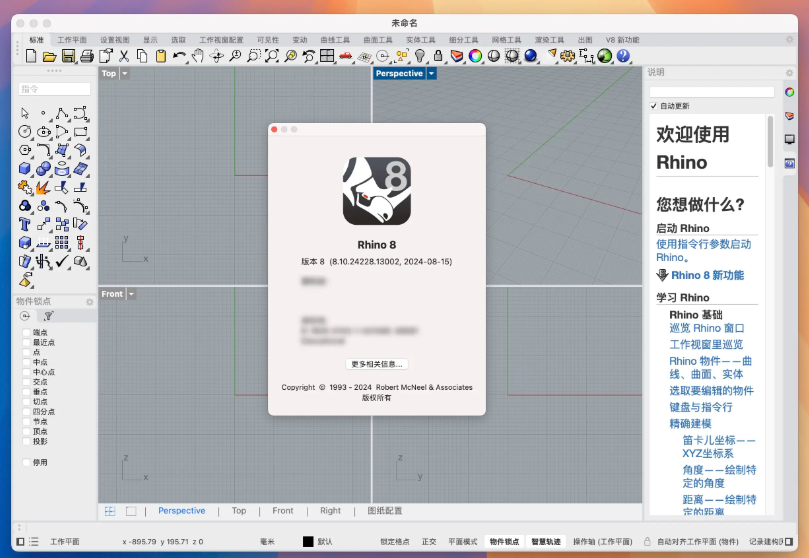The image size is (809, 558).
Task: Toggle 智慧轨迹 in the status bar
Action: [546, 541]
